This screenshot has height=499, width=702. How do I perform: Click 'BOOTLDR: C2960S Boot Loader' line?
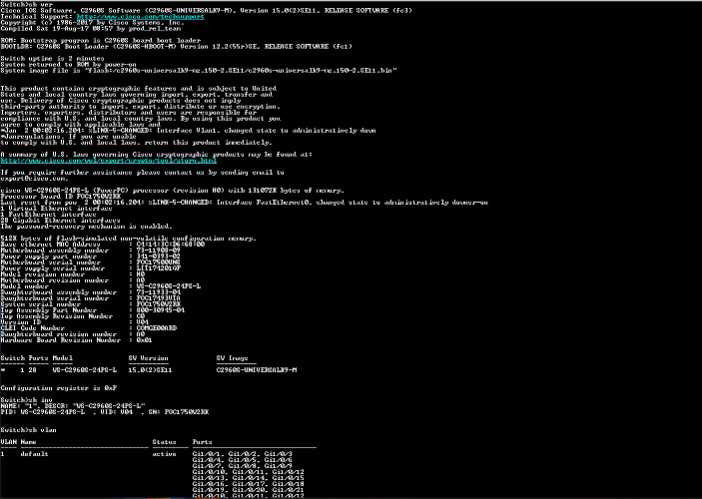pyautogui.click(x=176, y=47)
